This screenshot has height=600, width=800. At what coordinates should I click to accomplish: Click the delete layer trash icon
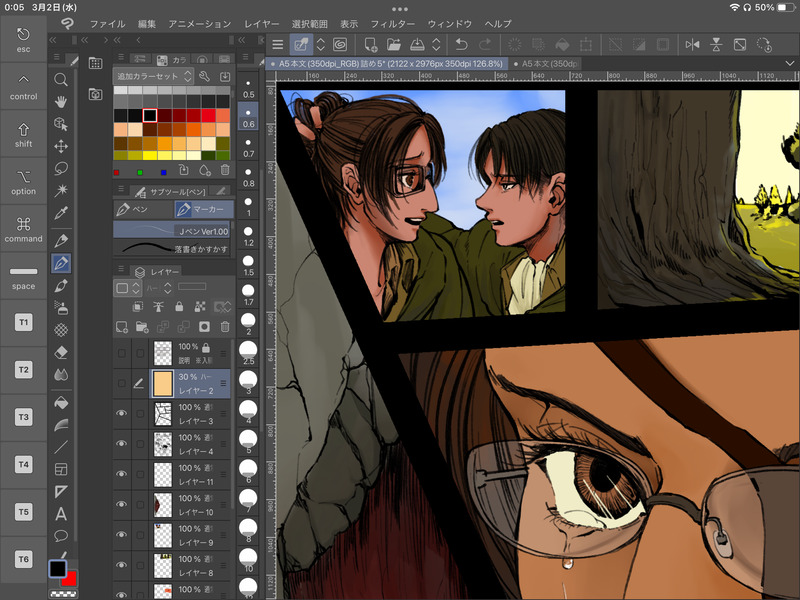225,327
